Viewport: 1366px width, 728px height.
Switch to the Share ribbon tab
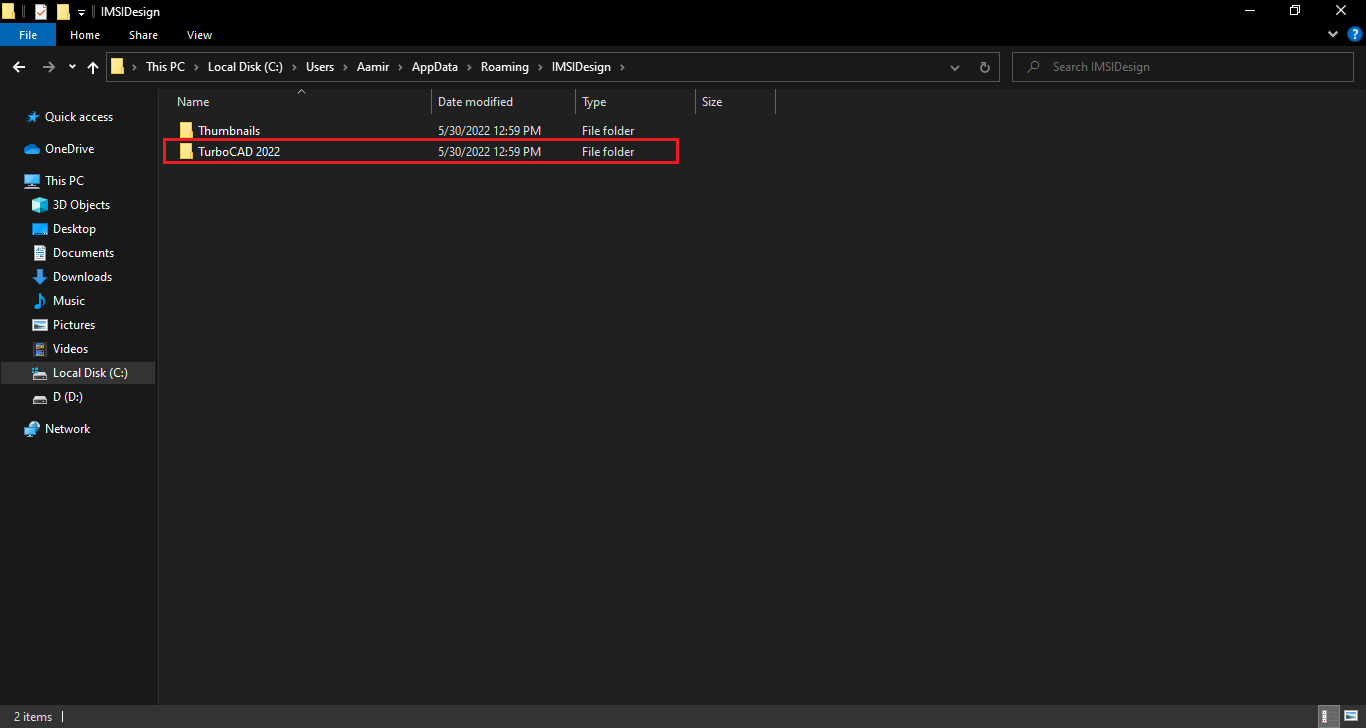[x=143, y=35]
